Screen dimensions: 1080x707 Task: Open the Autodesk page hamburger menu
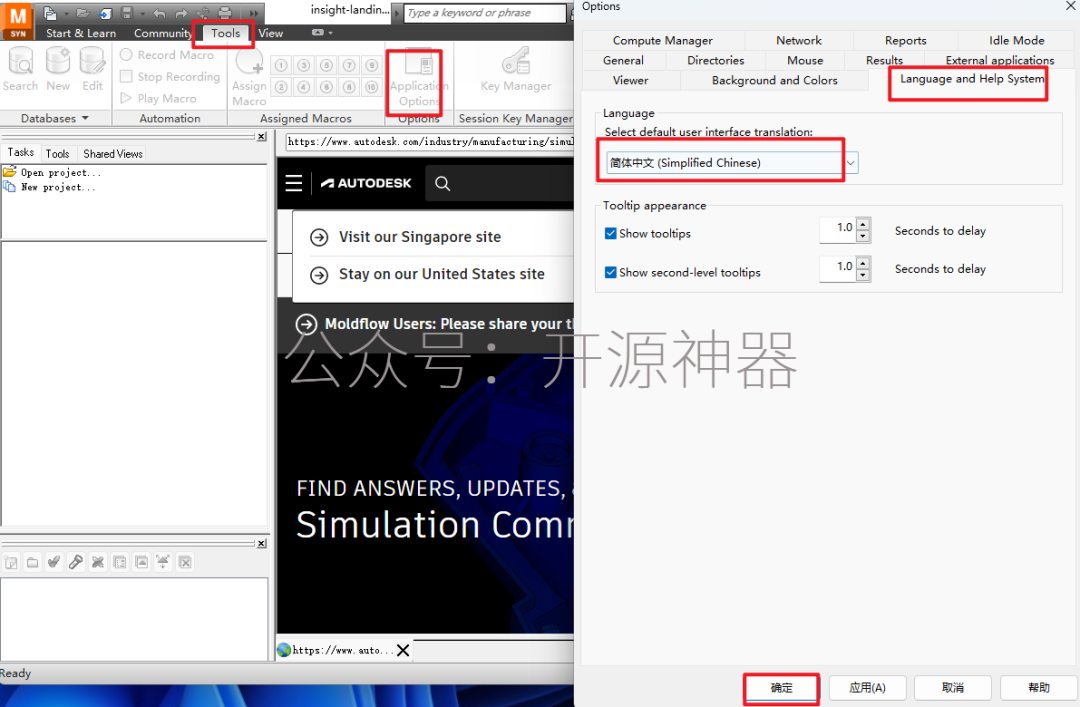click(294, 183)
